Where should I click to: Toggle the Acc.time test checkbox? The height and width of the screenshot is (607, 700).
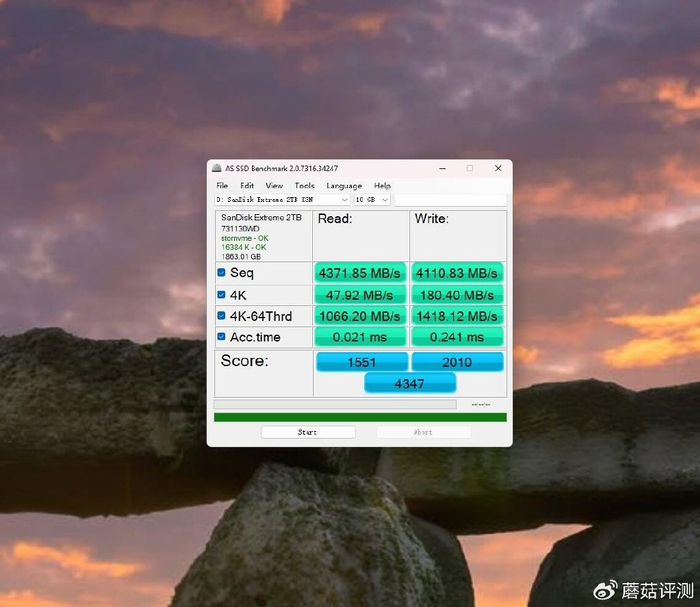pyautogui.click(x=222, y=337)
